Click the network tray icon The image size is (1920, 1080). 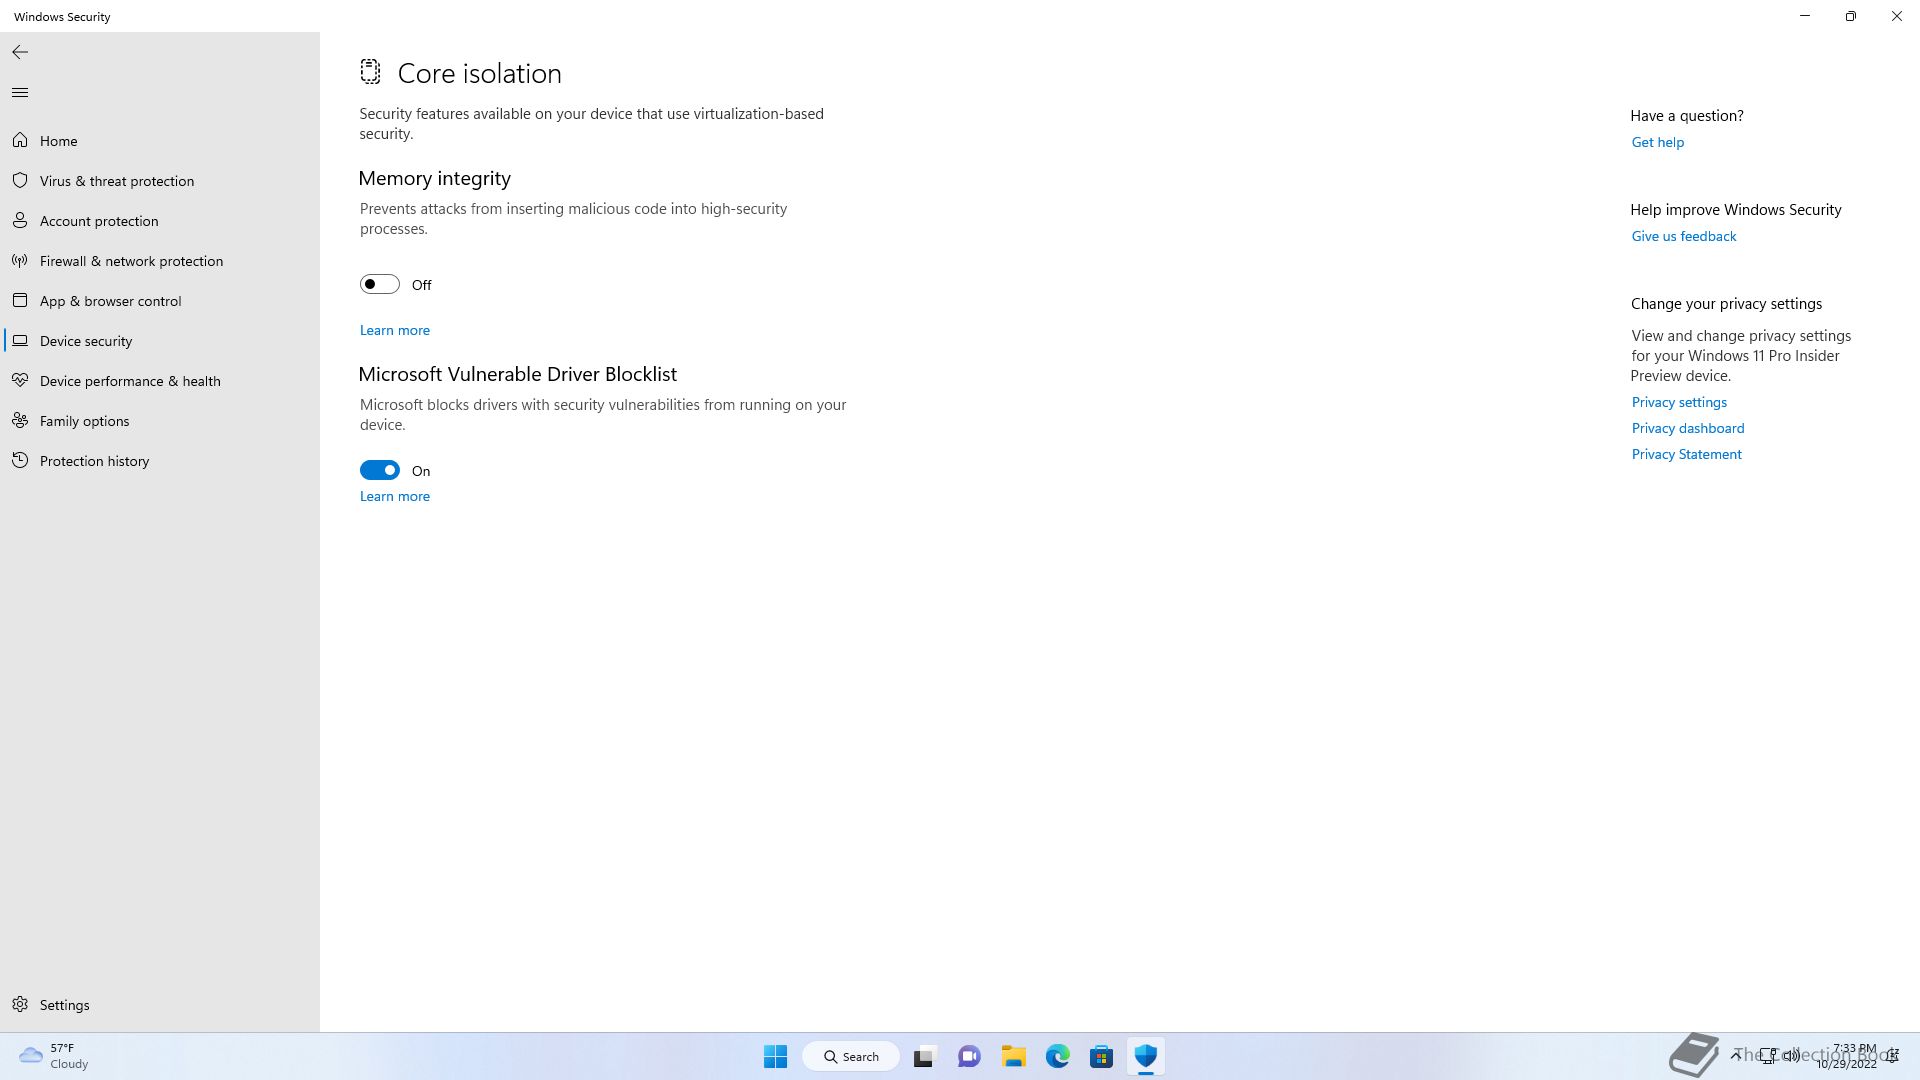click(x=1768, y=1055)
